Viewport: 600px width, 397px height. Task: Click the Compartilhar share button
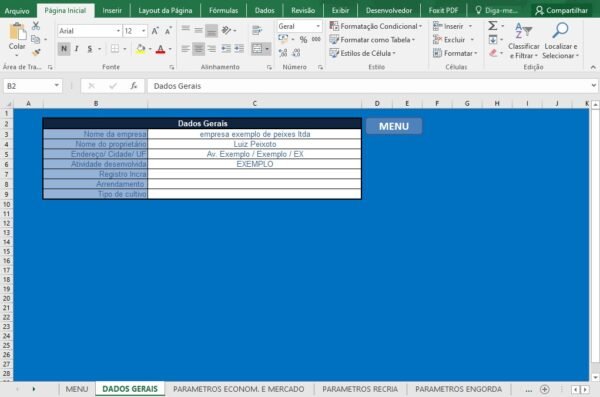click(x=561, y=10)
